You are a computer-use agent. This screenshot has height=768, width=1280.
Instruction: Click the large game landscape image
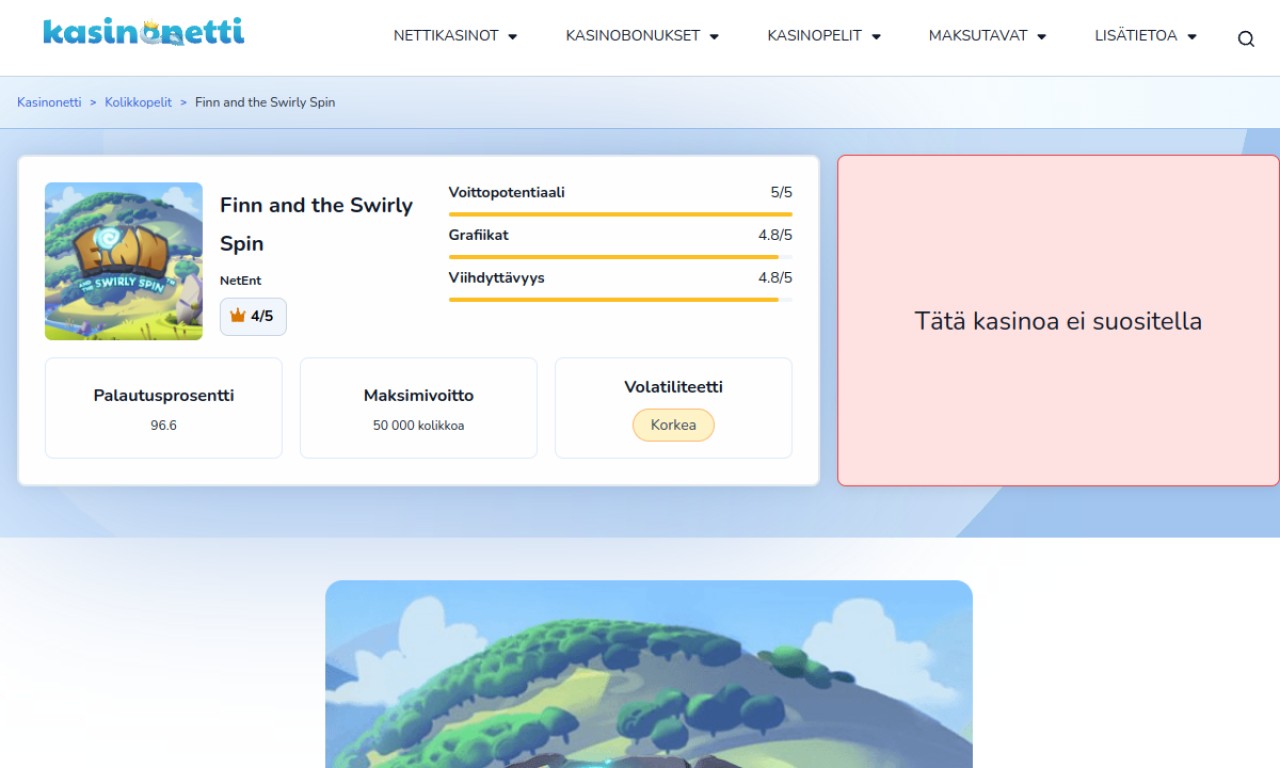click(649, 674)
